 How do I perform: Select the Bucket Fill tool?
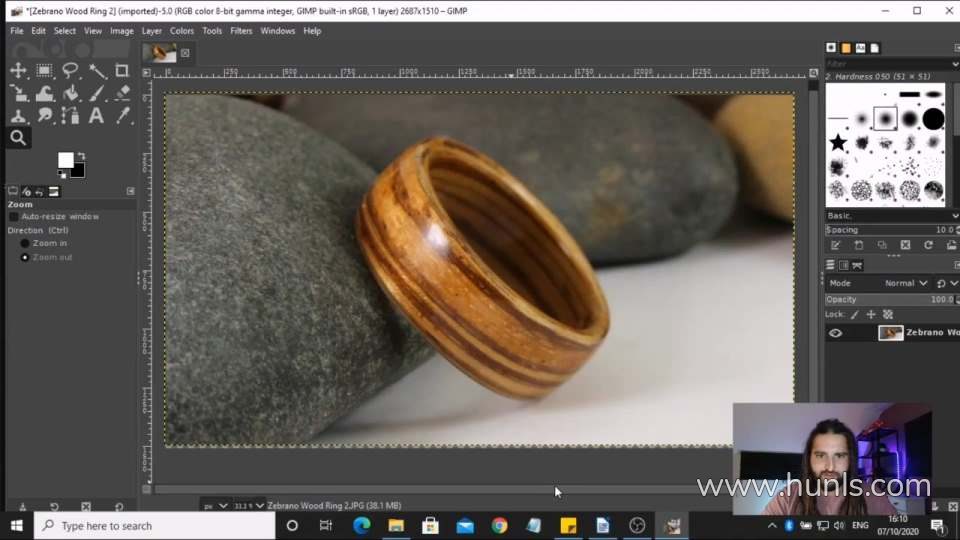[70, 93]
